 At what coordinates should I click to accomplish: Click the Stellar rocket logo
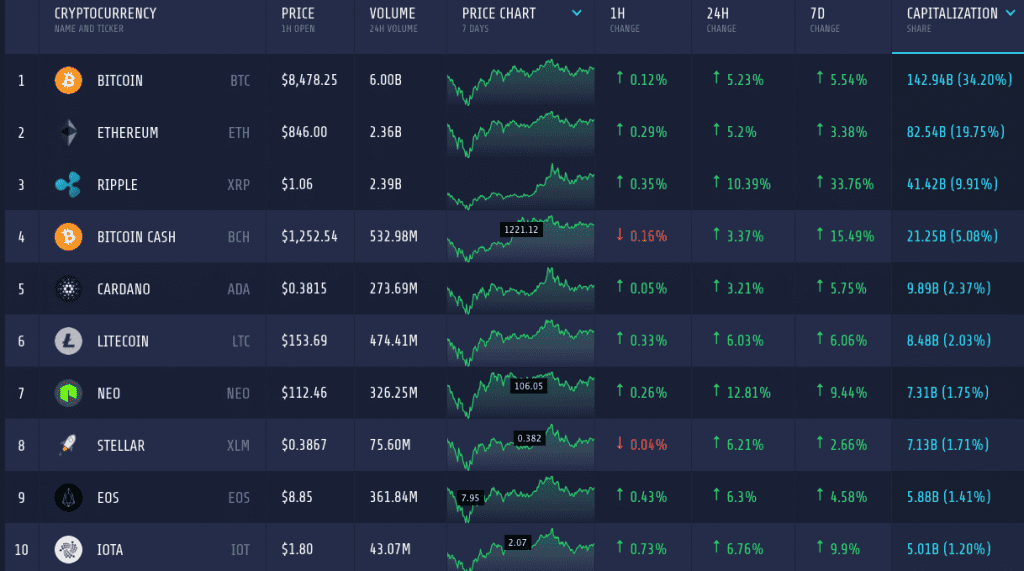(68, 445)
